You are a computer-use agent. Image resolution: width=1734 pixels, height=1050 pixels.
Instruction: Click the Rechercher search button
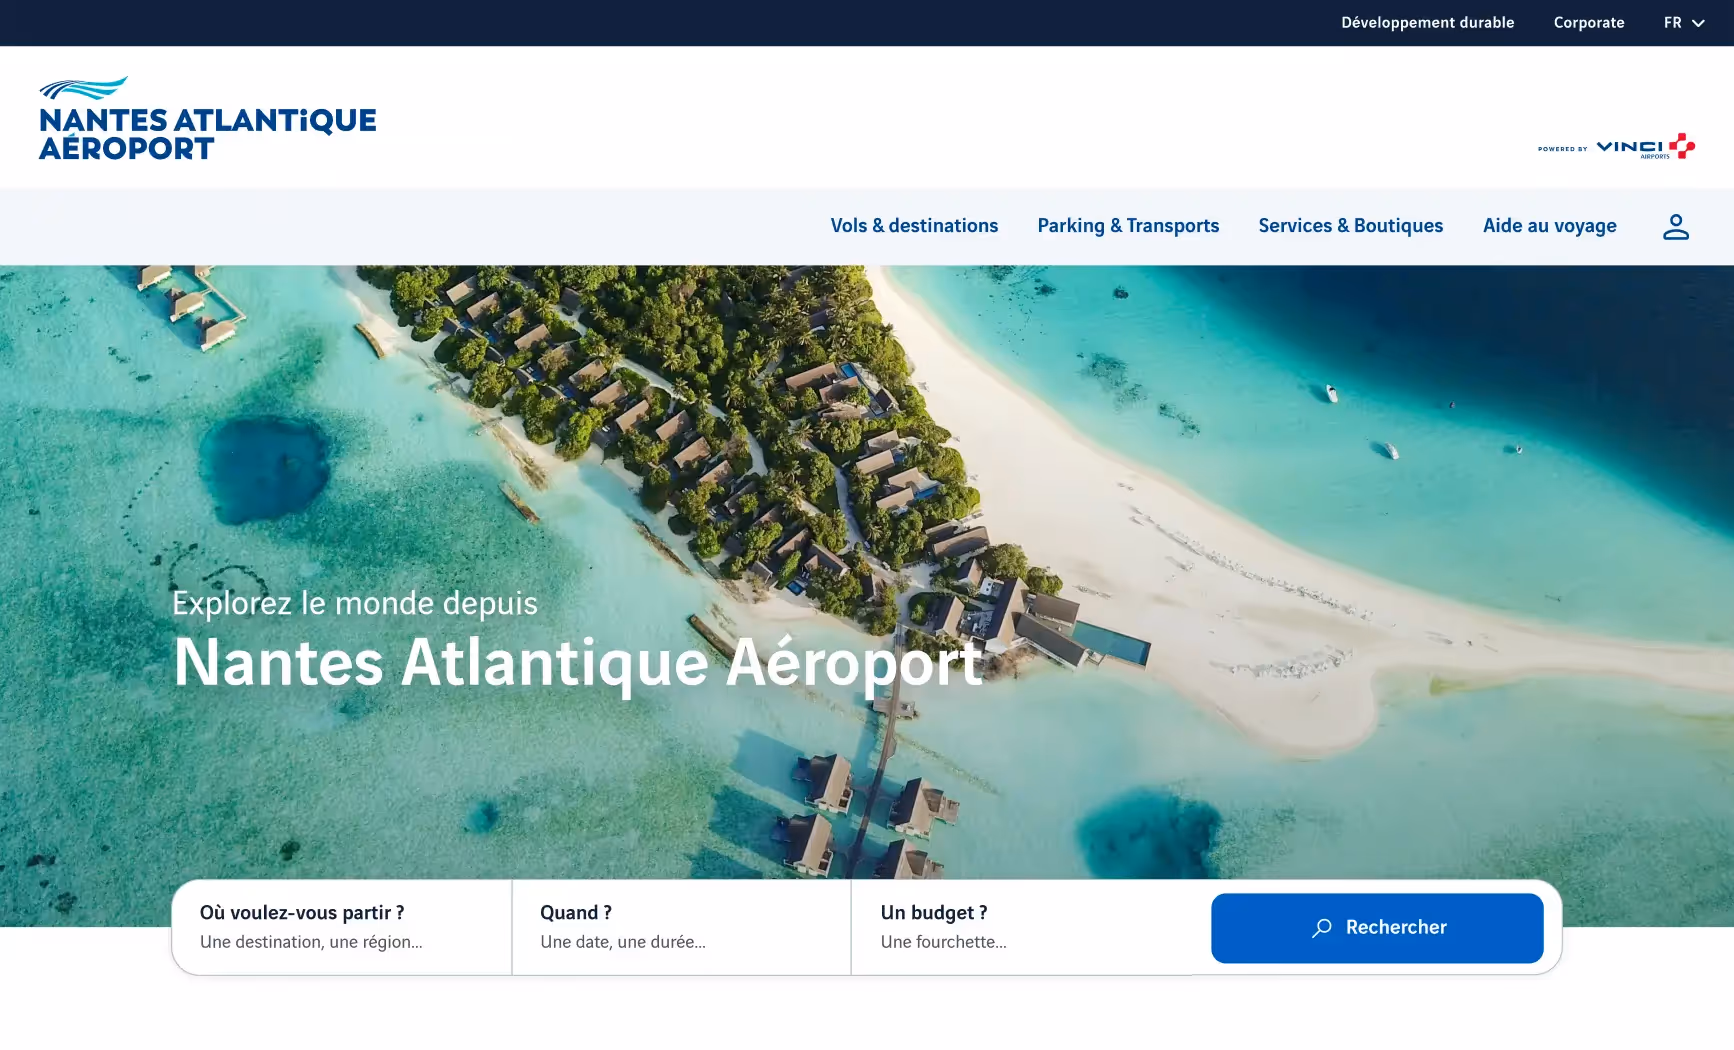tap(1377, 928)
